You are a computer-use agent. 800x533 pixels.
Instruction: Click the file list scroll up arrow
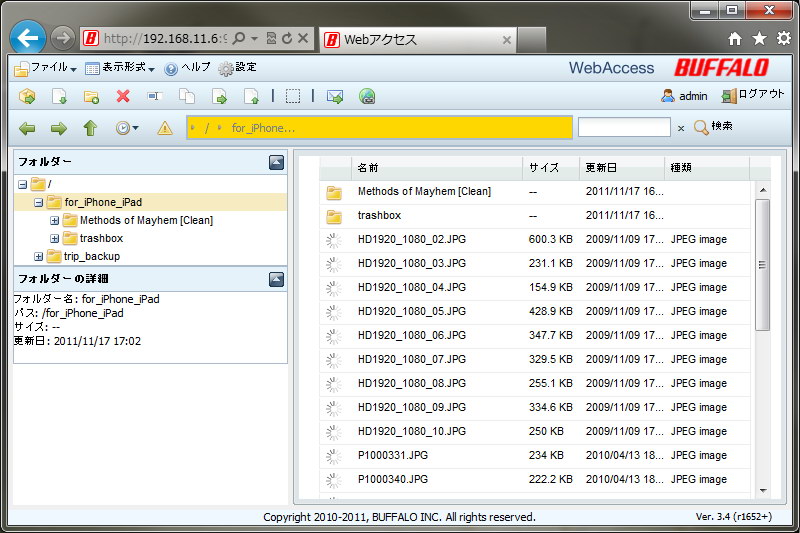pos(763,190)
